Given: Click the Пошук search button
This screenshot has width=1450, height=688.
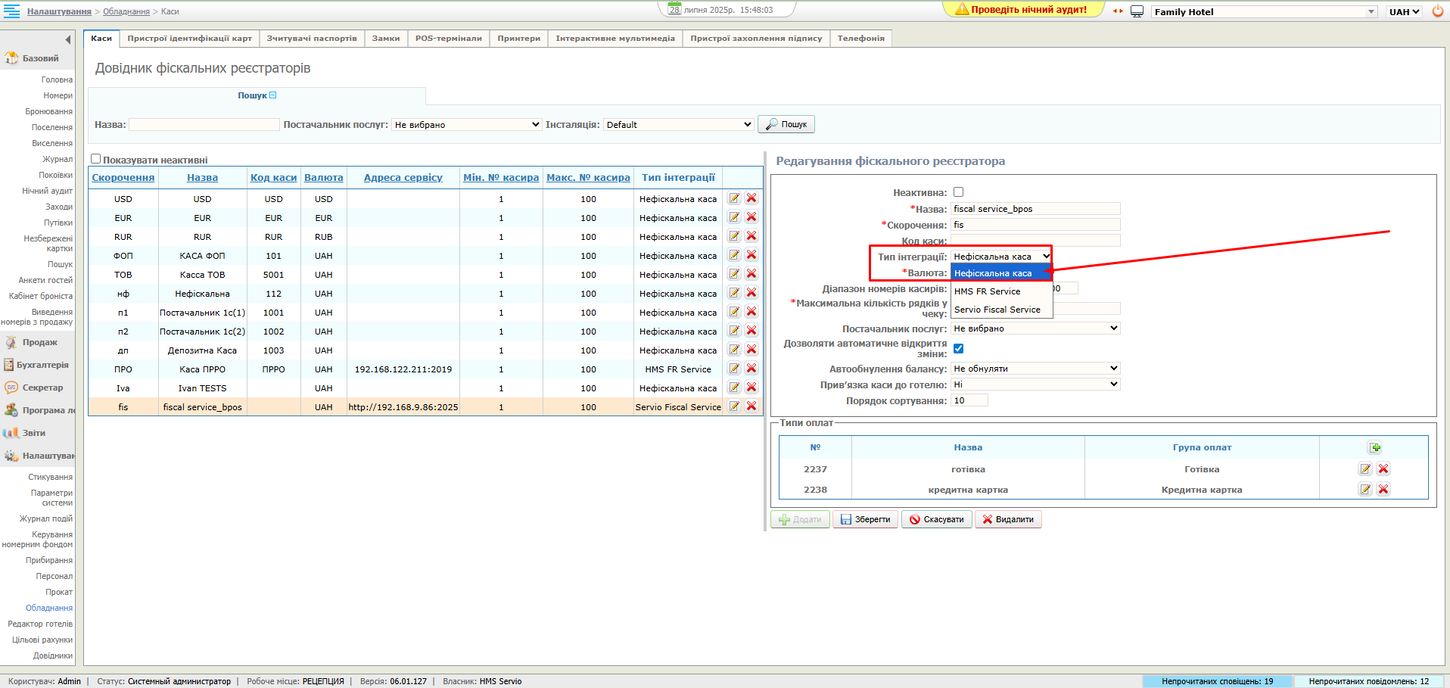Looking at the screenshot, I should 786,125.
